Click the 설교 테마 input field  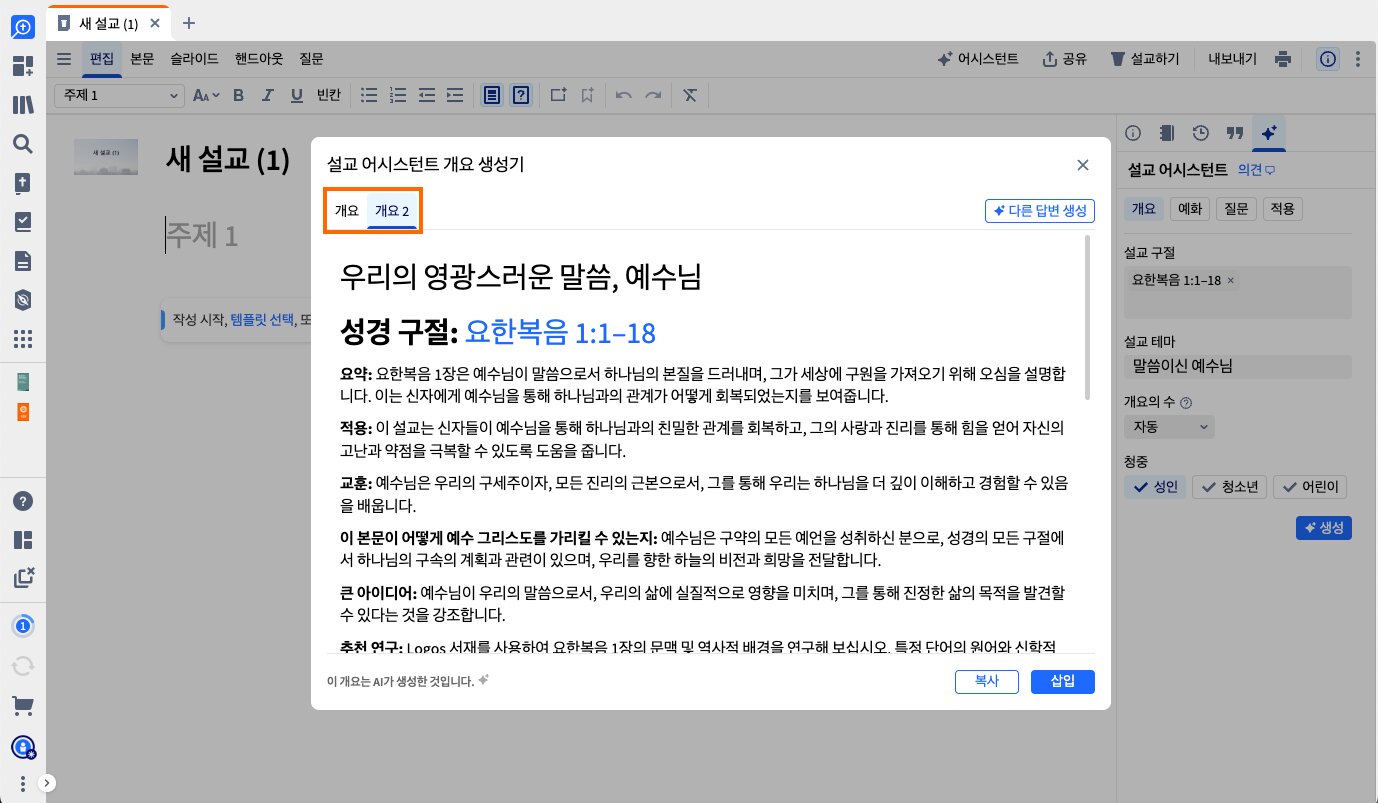pyautogui.click(x=1238, y=367)
